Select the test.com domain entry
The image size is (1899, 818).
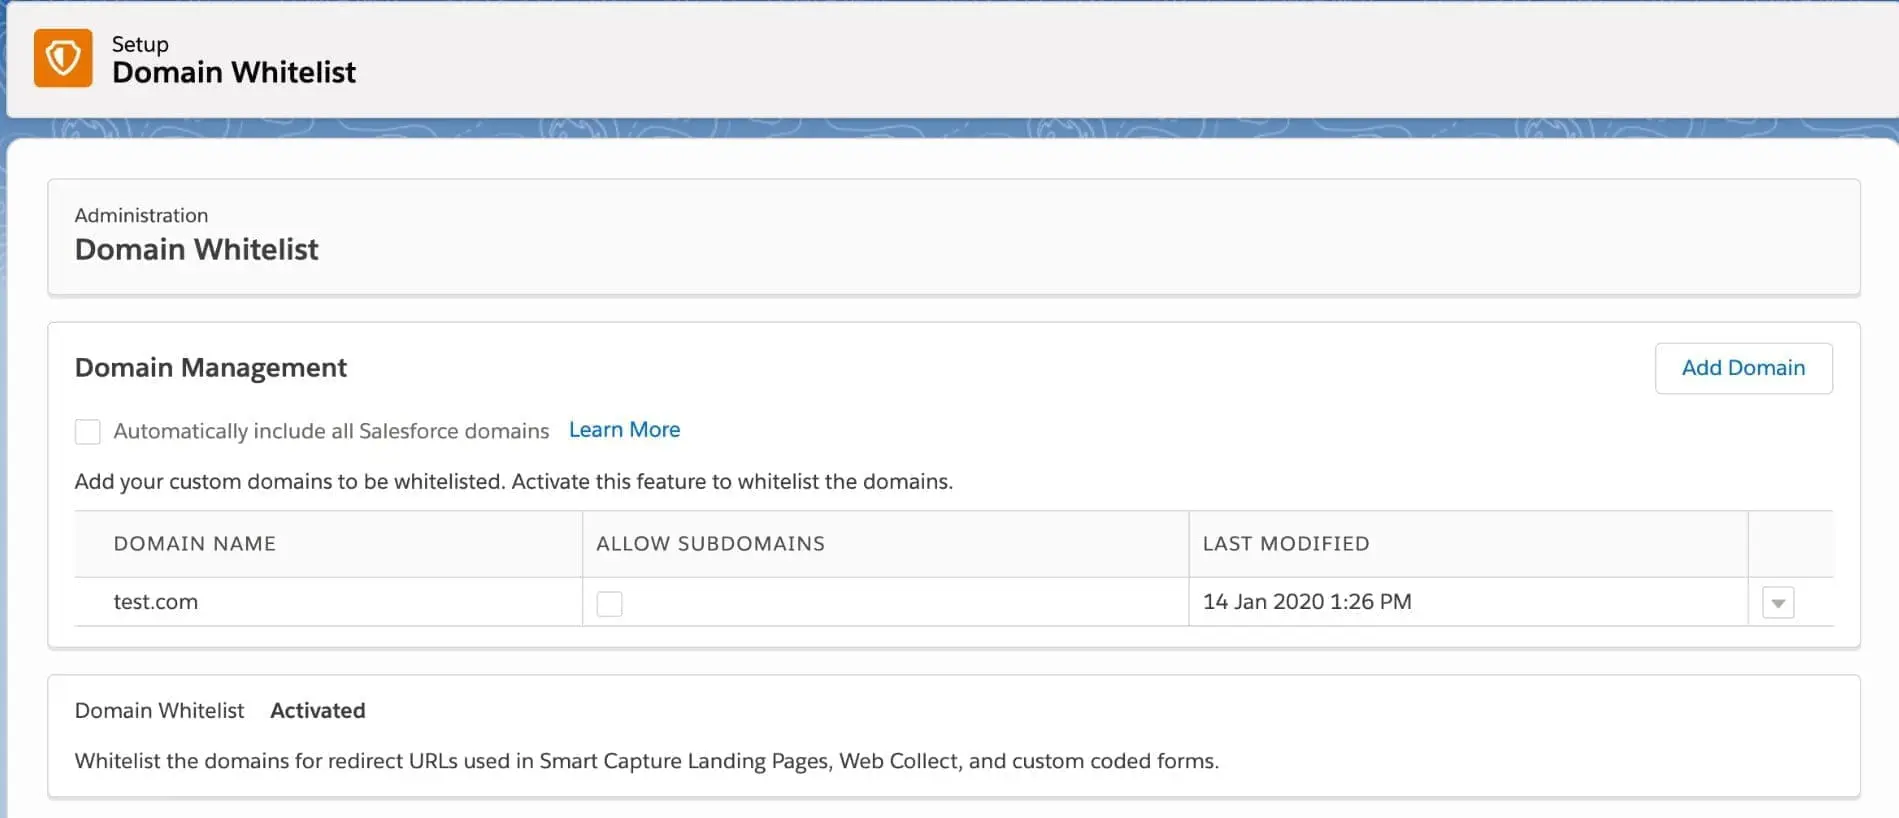(156, 602)
